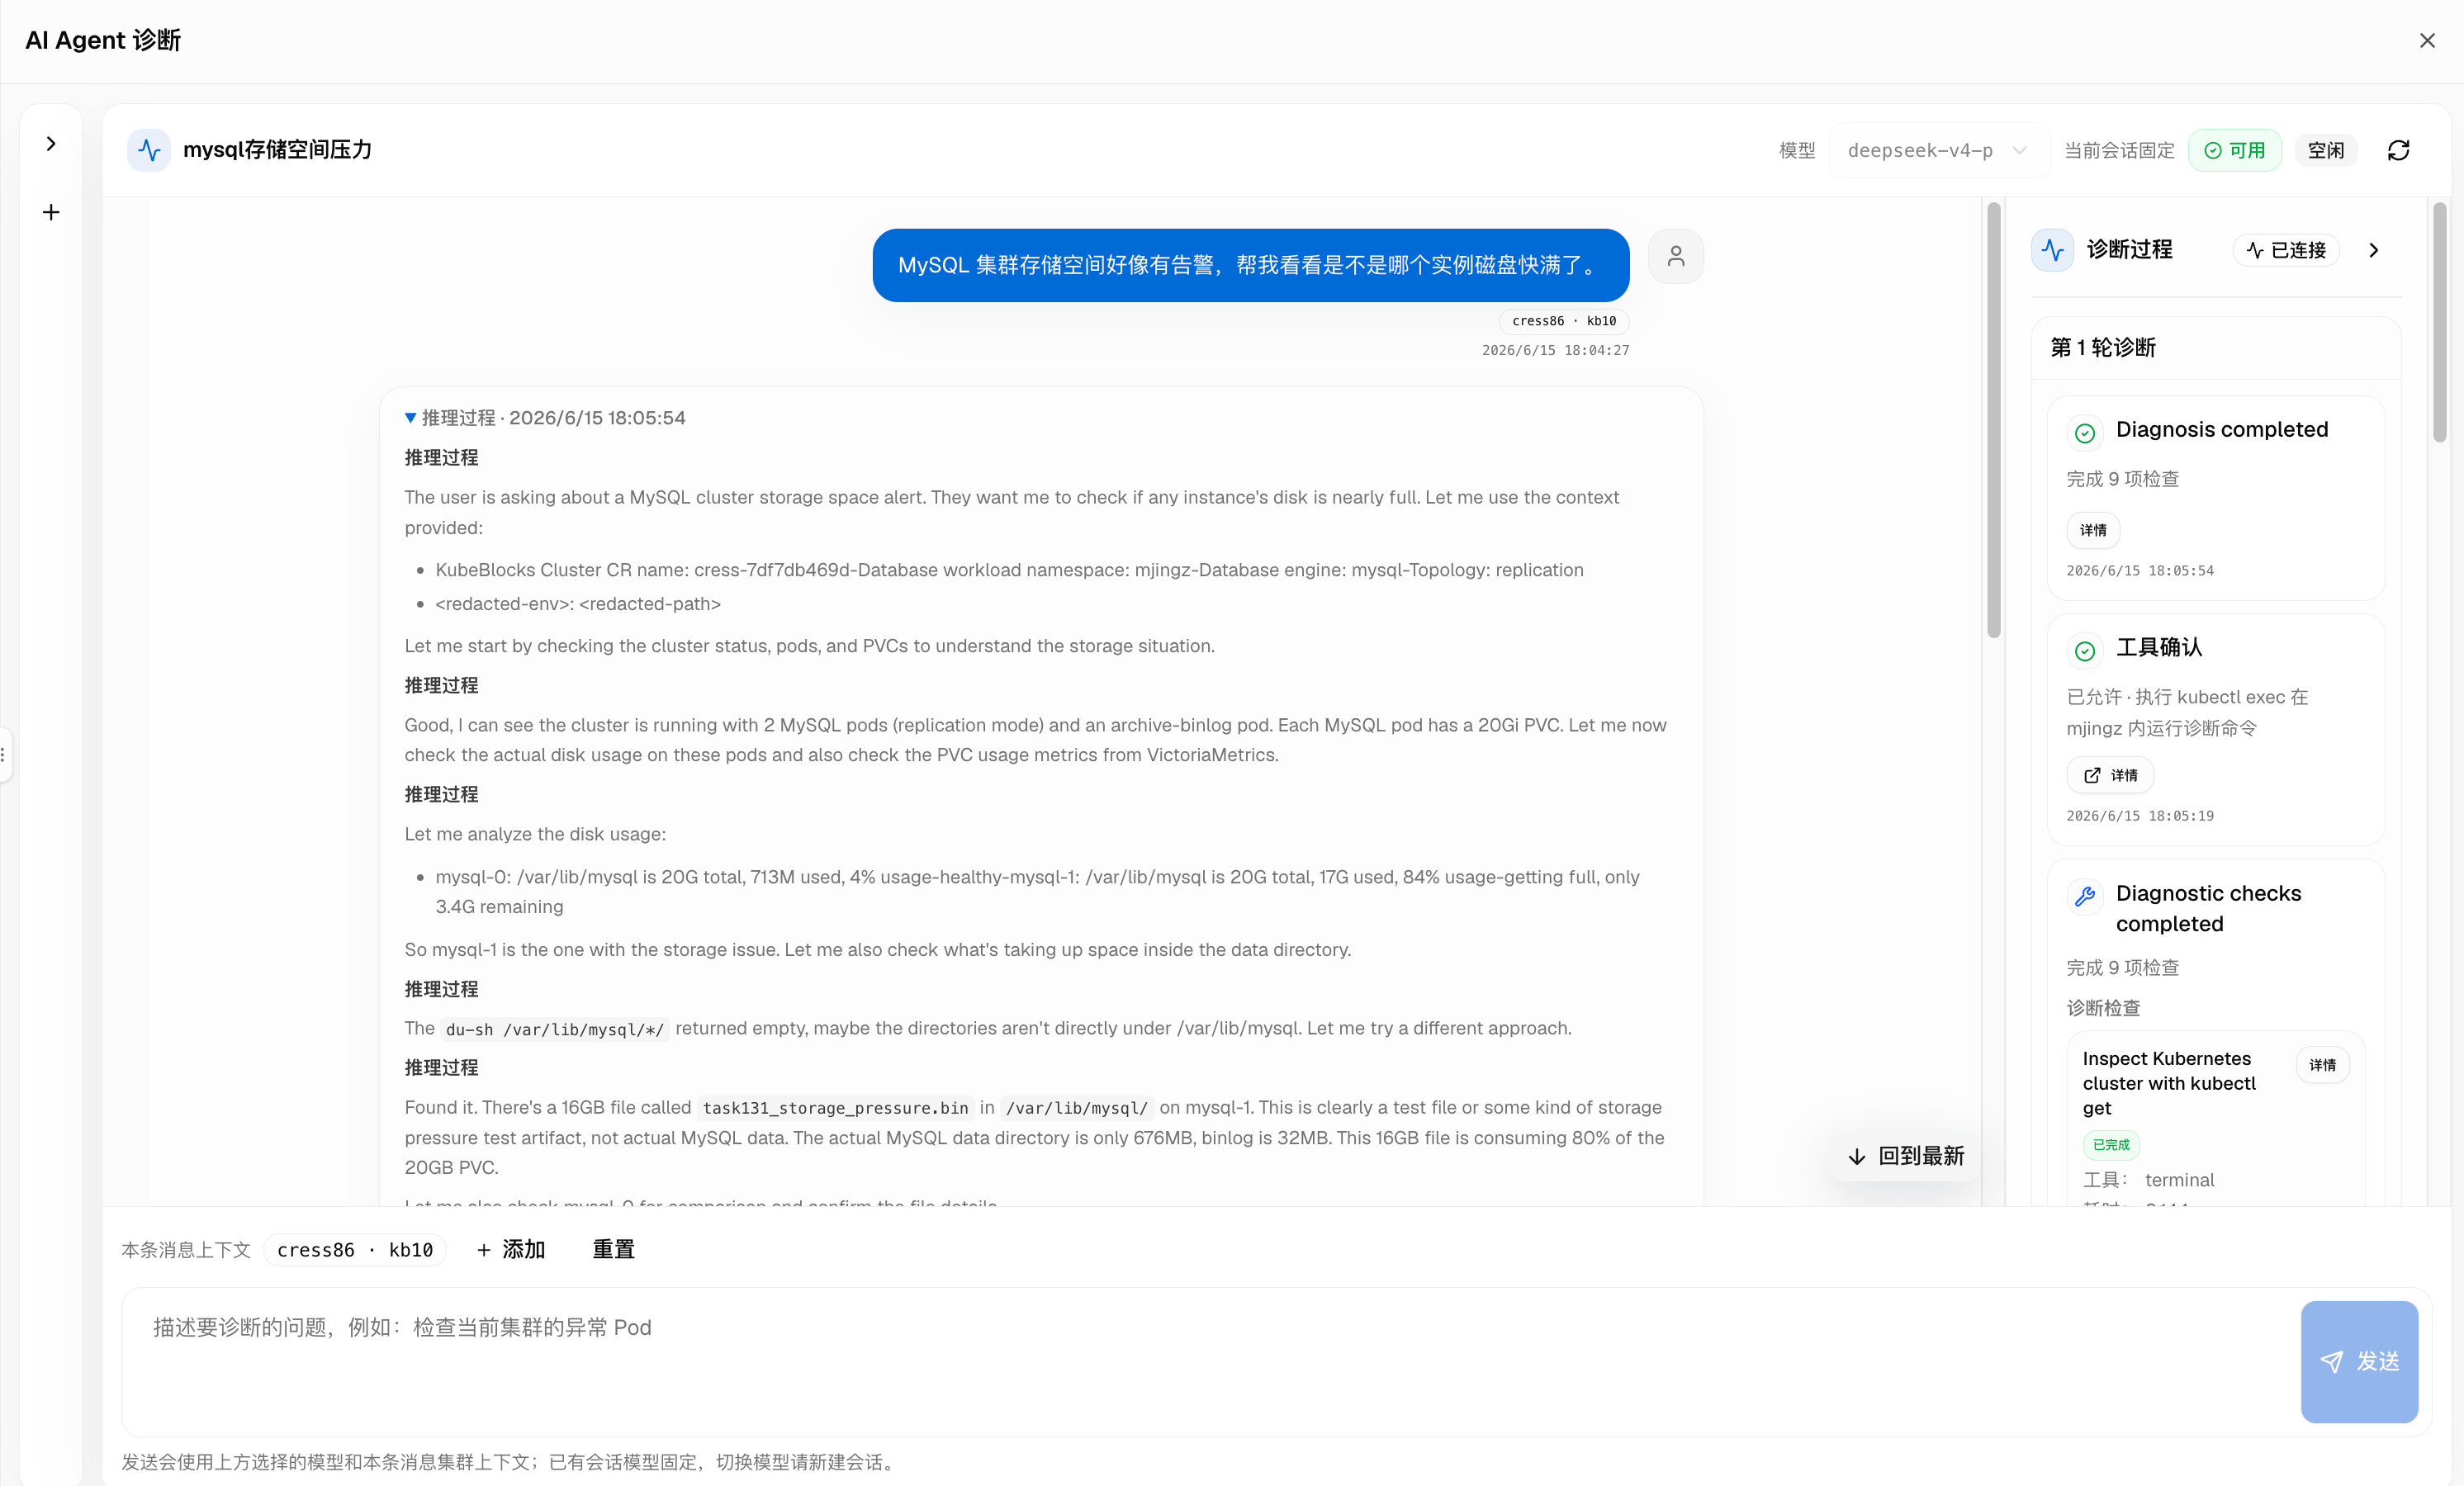
Task: Click the 第 1 轮诊断 heading
Action: pos(2103,347)
